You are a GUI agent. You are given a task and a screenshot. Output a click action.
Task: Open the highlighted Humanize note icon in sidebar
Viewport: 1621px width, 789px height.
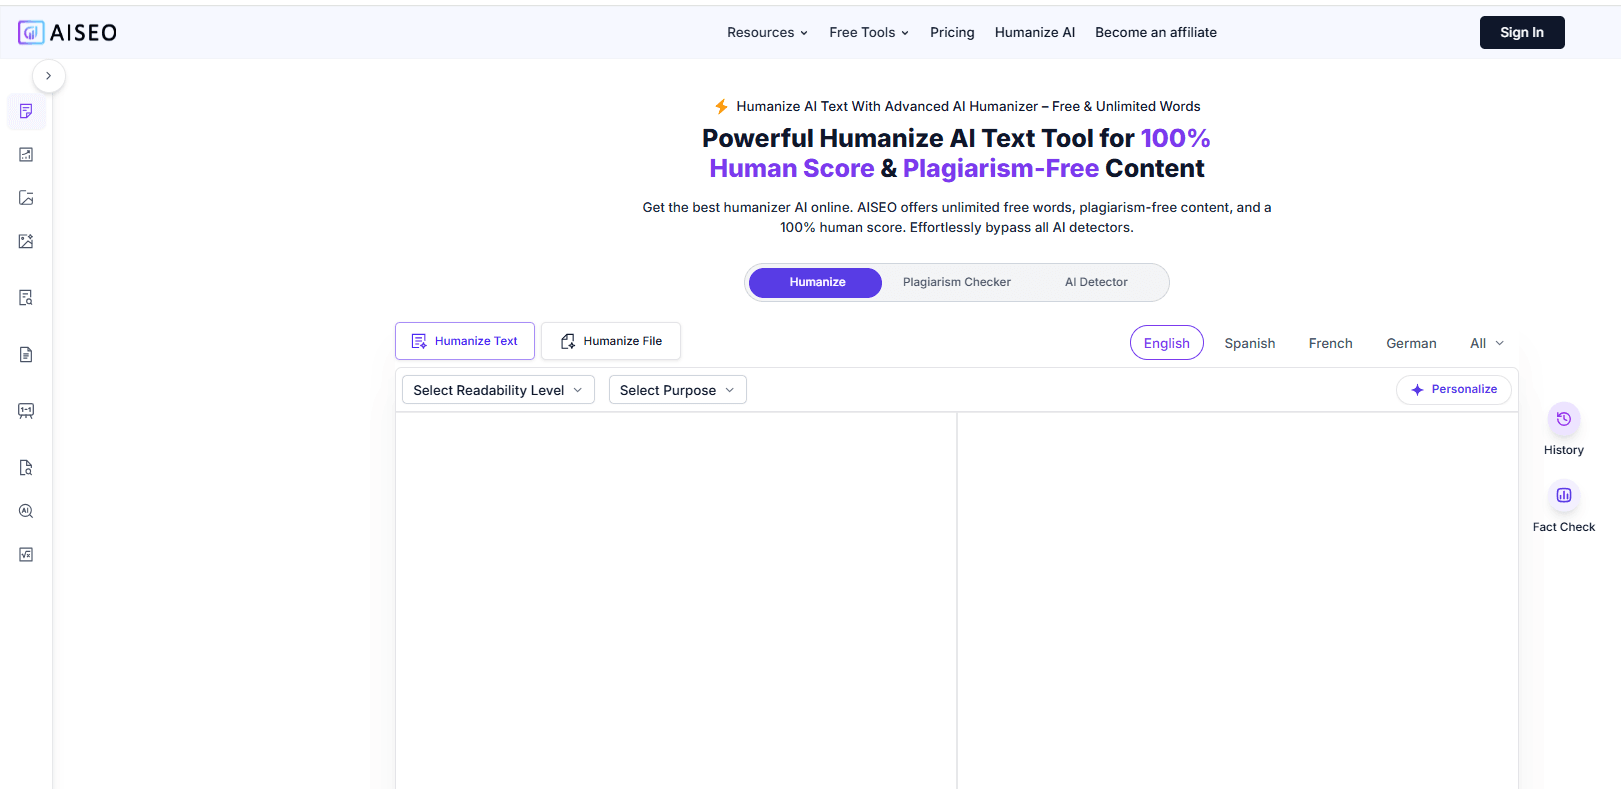point(26,111)
